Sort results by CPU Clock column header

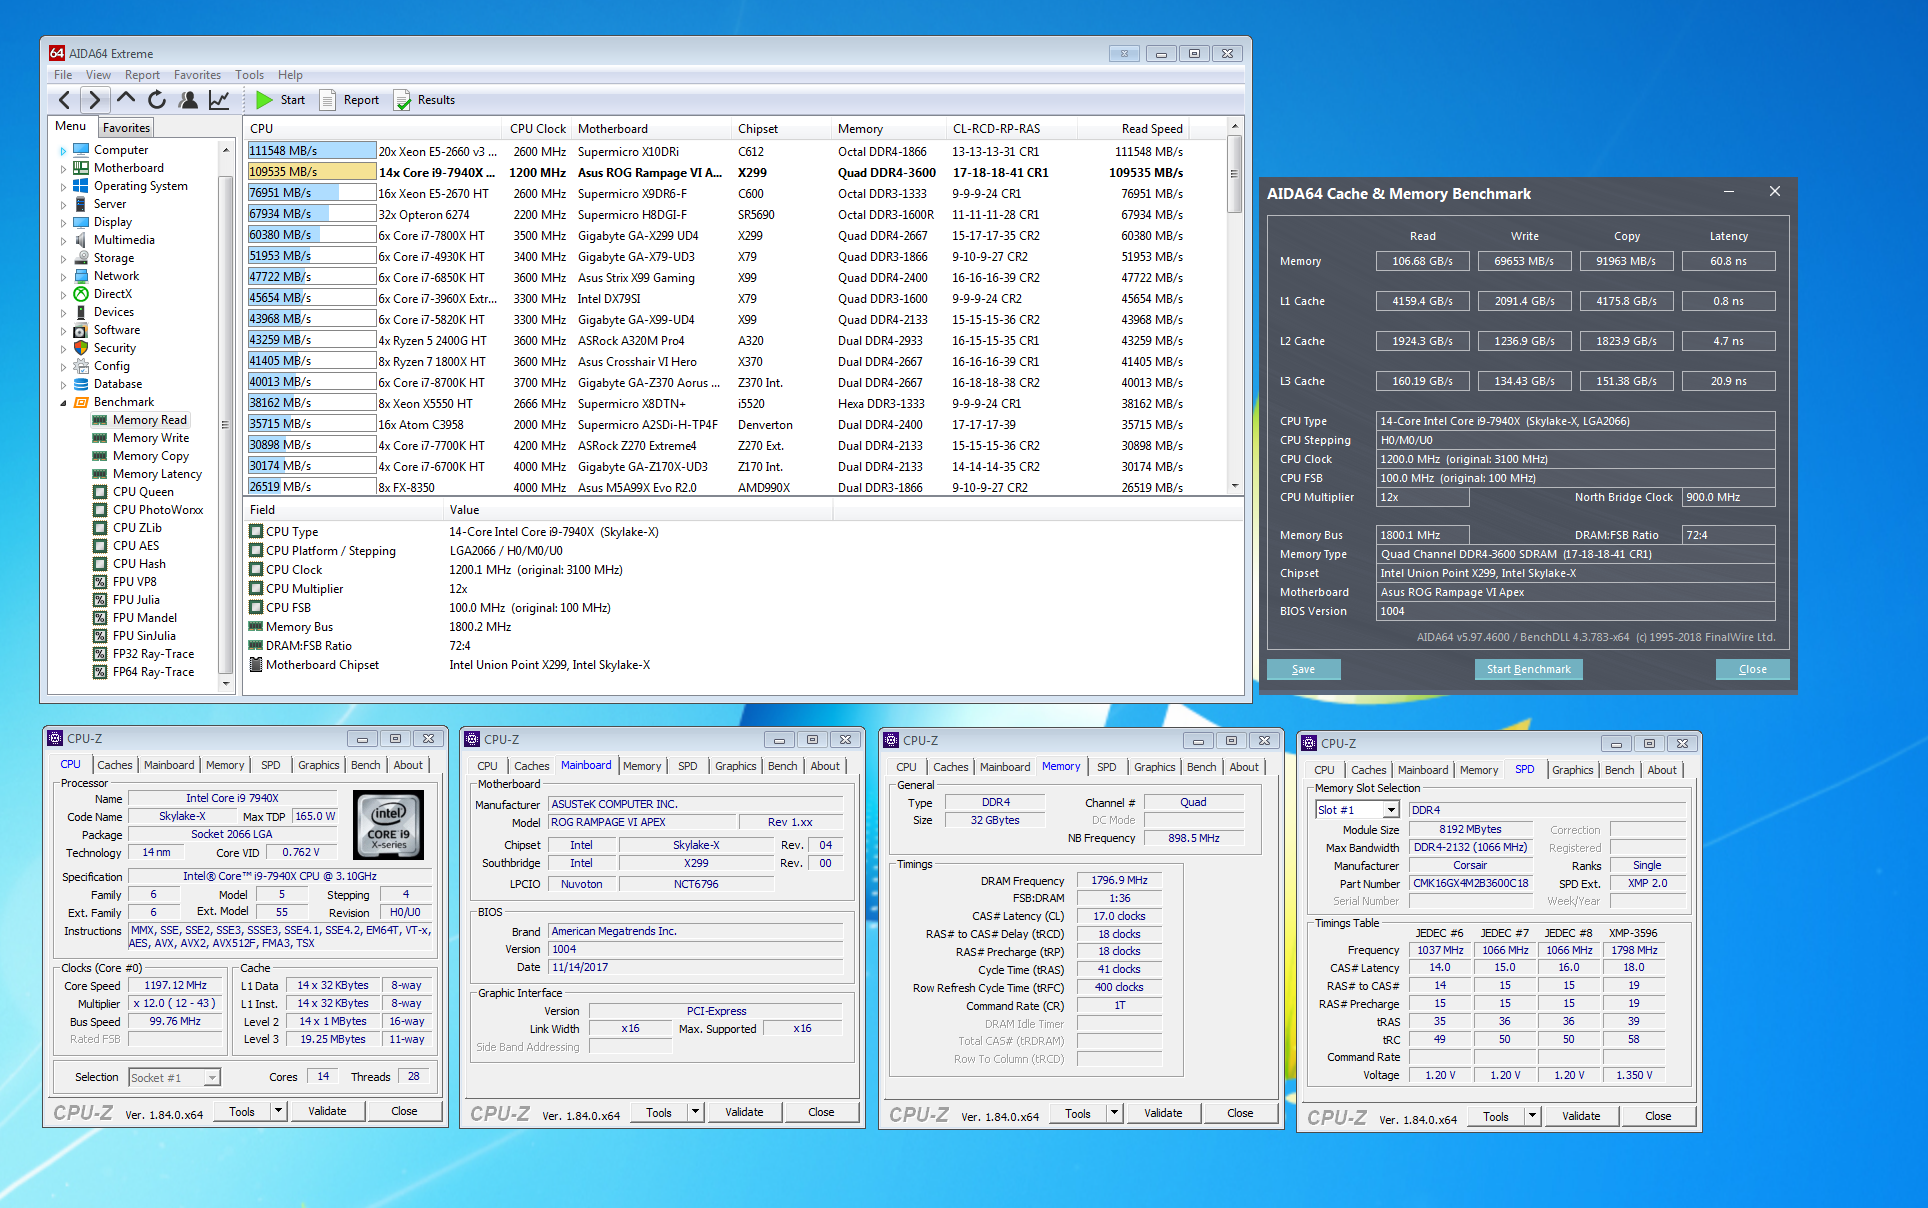coord(537,129)
